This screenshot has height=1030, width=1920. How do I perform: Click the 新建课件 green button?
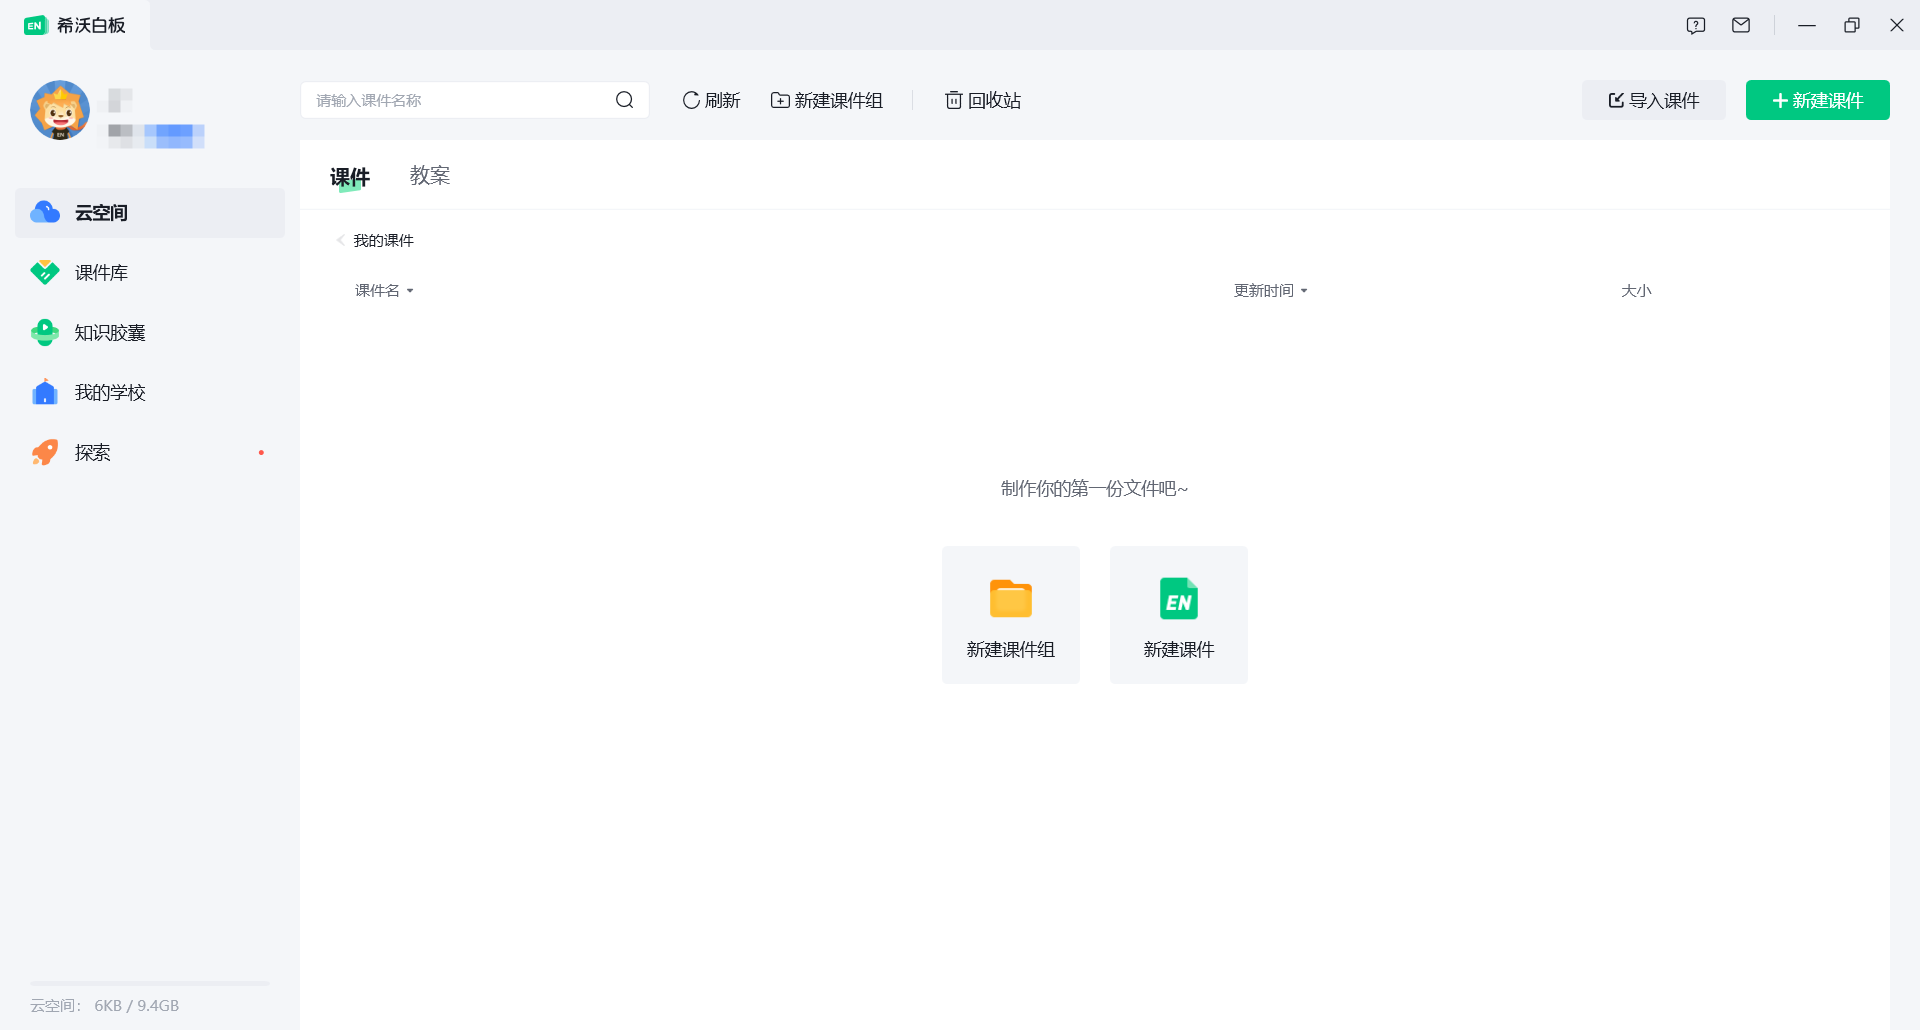coord(1817,100)
